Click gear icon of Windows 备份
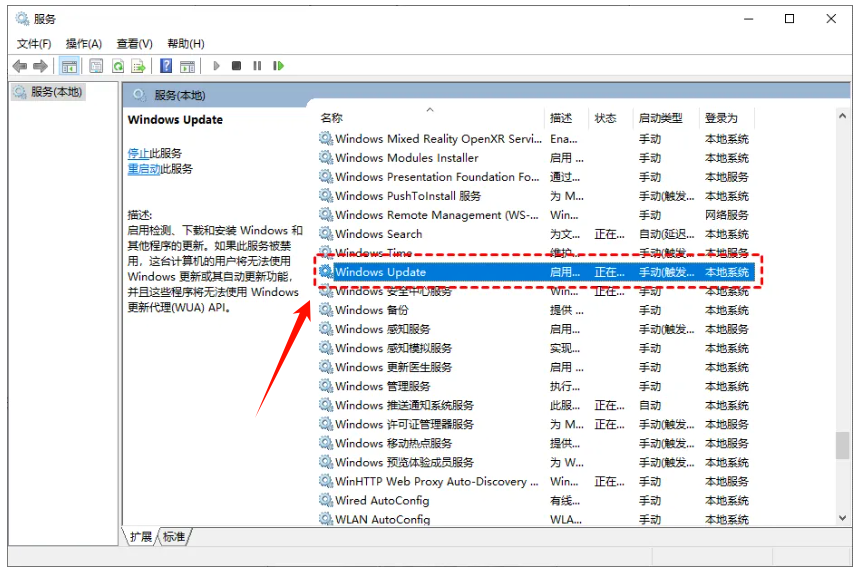 click(326, 309)
